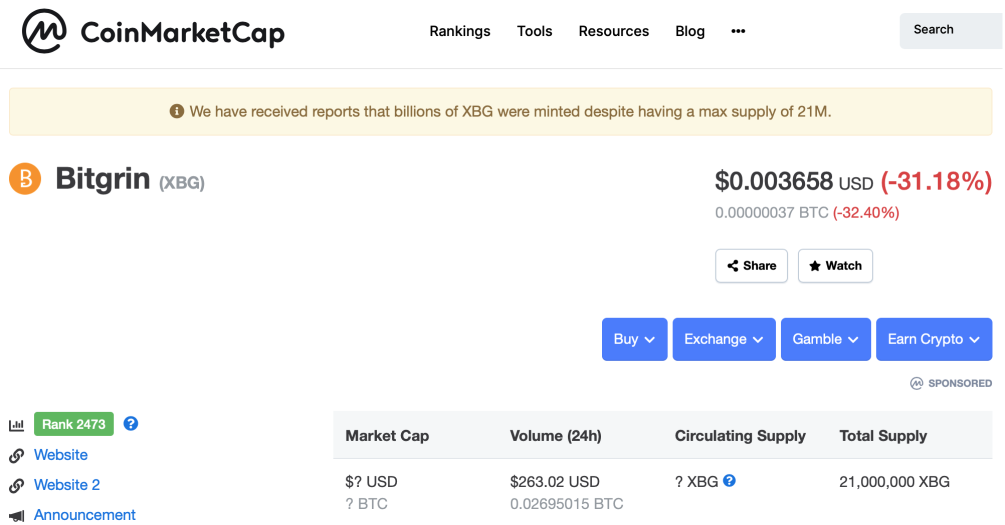Image resolution: width=1005 pixels, height=525 pixels.
Task: Open the help icon beside Rank 2473
Action: click(x=131, y=424)
